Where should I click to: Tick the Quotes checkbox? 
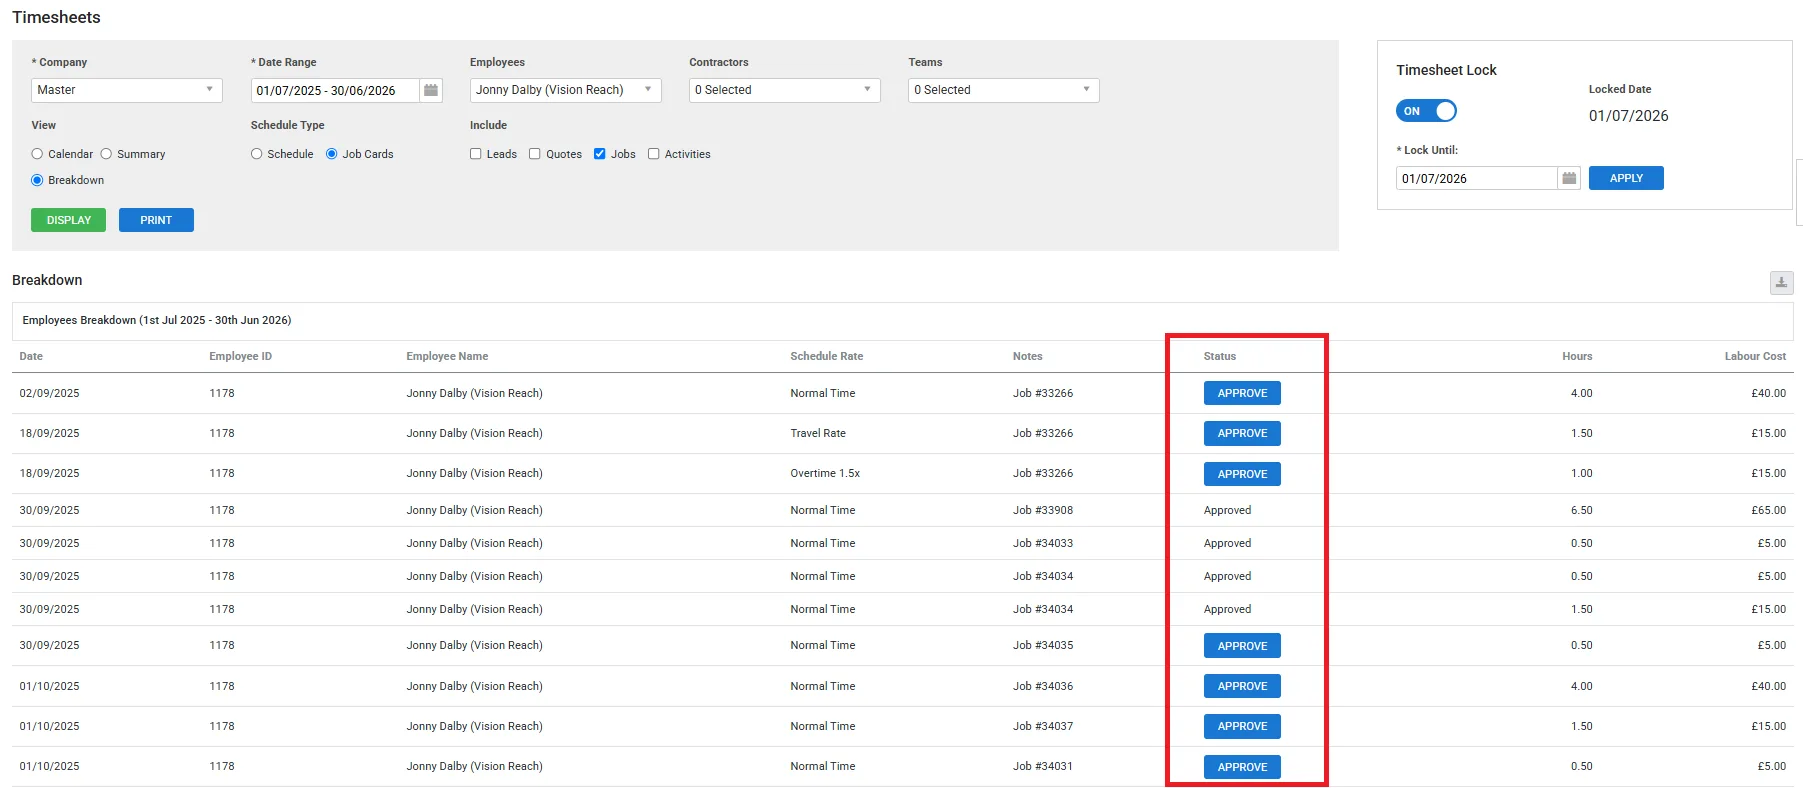coord(535,154)
